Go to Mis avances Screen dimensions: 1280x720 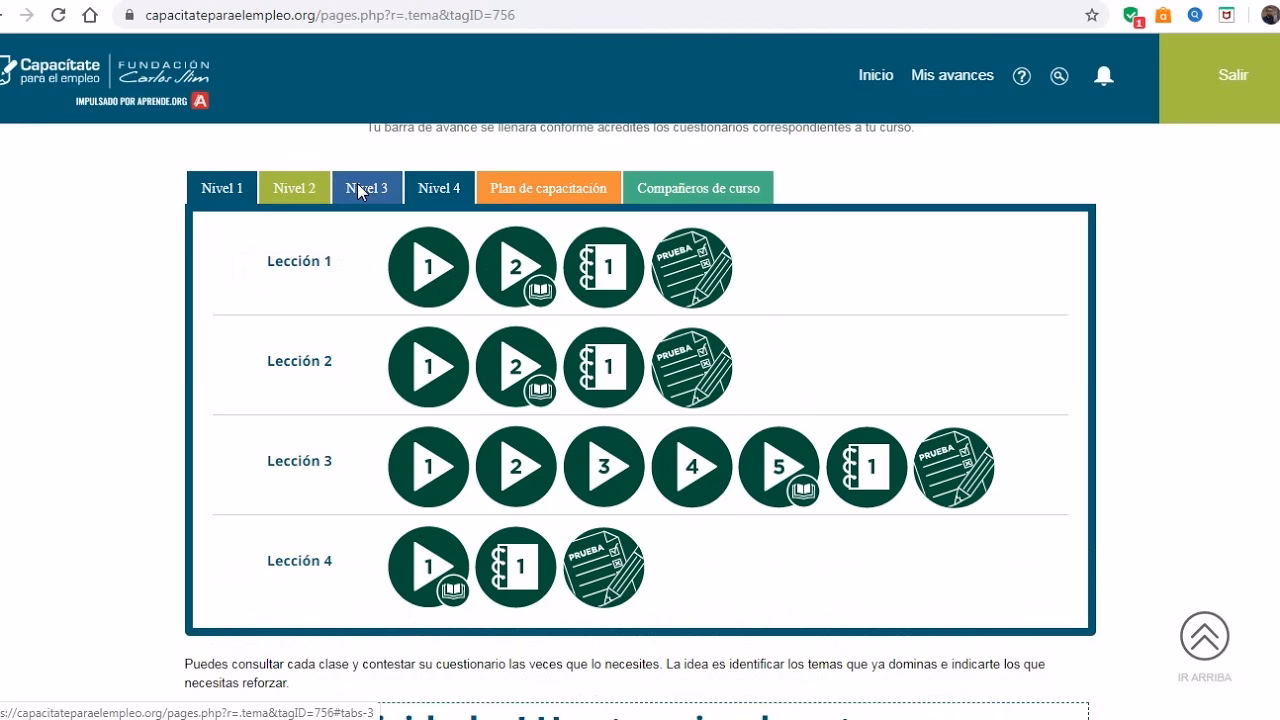tap(951, 75)
